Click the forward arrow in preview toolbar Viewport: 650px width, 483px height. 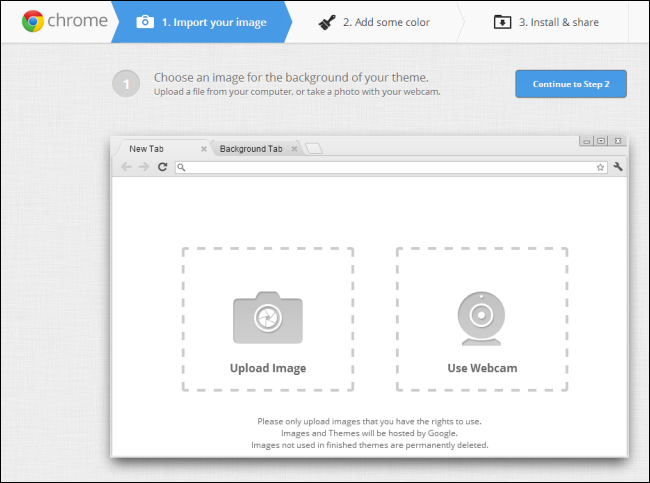144,167
